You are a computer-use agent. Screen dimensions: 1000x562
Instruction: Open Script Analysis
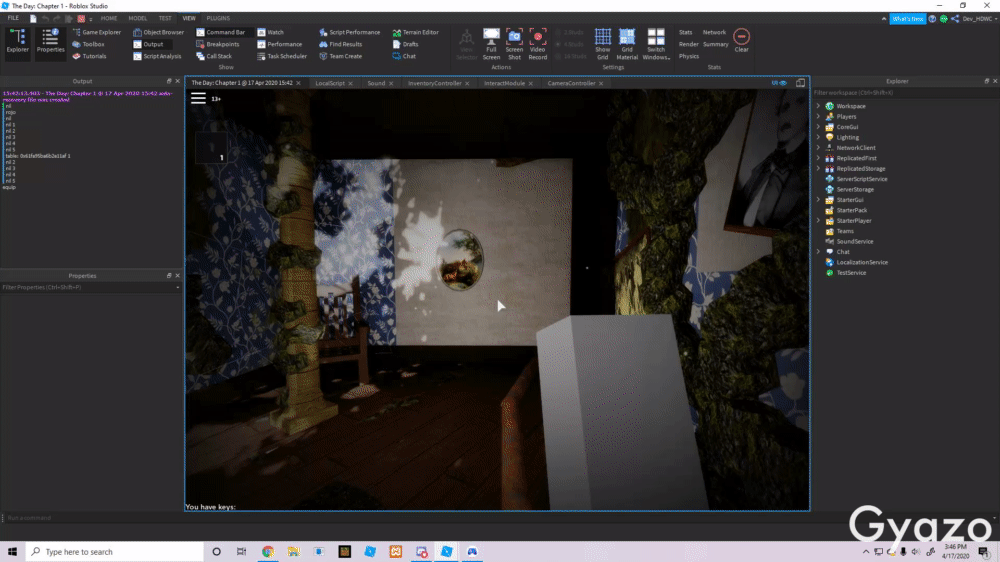coord(157,56)
